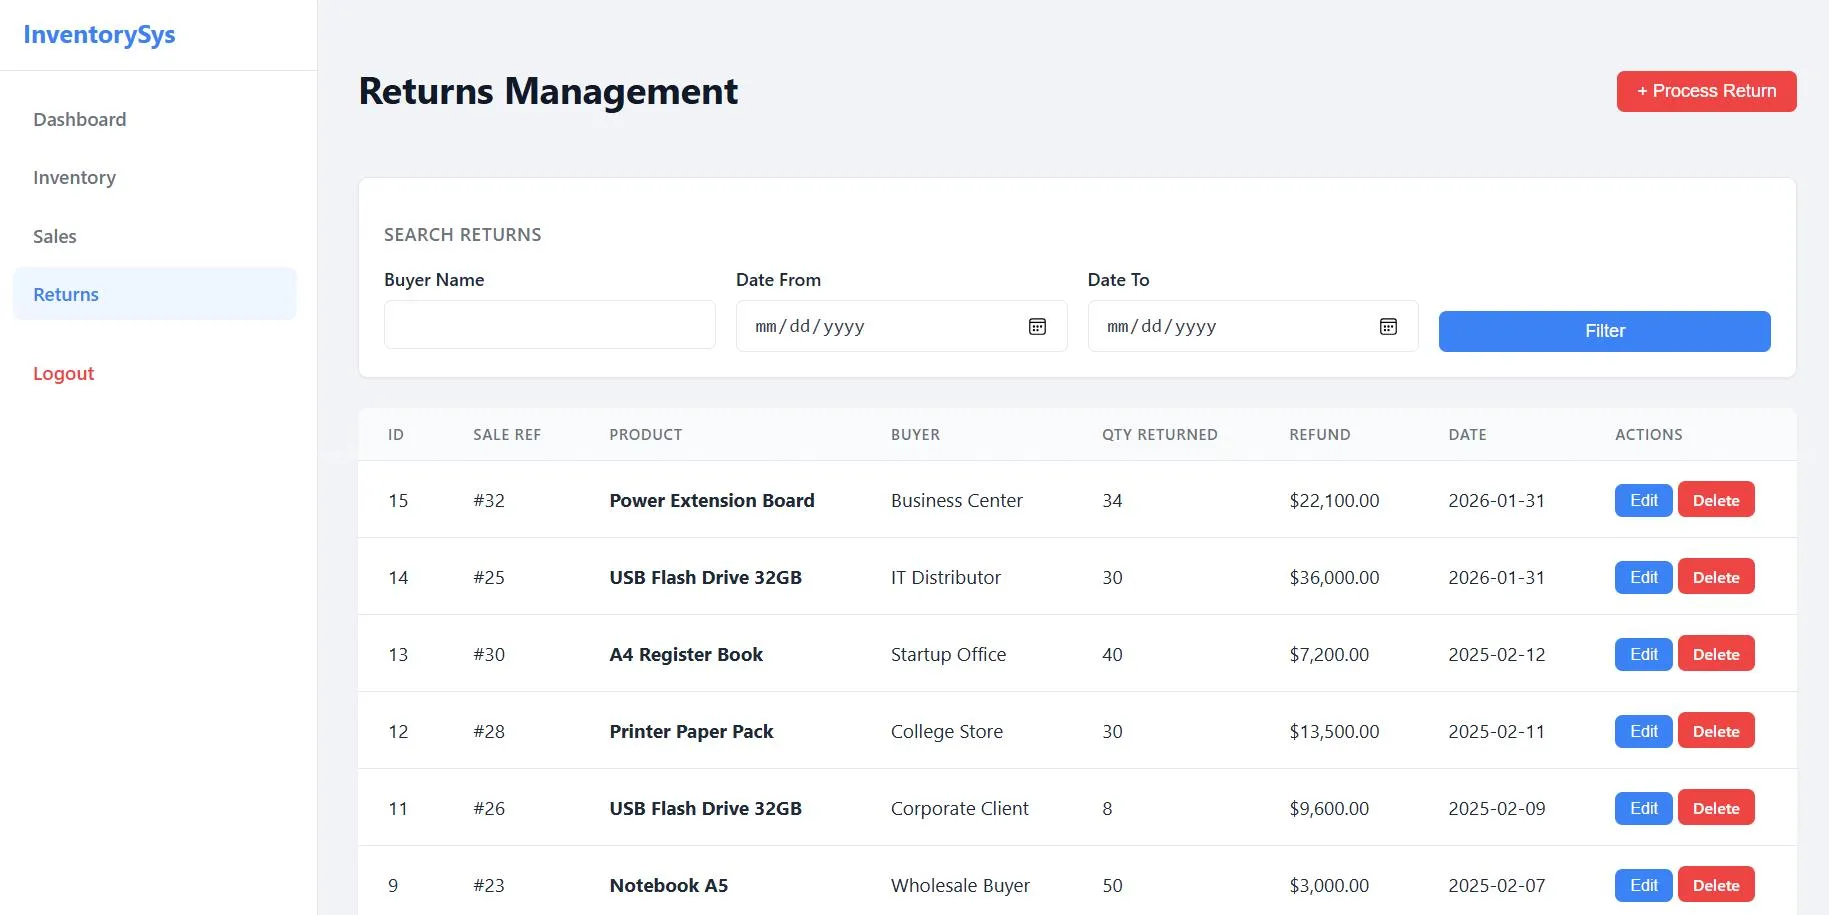The width and height of the screenshot is (1829, 915).
Task: Delete the Corporate Client return row
Action: pyautogui.click(x=1715, y=808)
